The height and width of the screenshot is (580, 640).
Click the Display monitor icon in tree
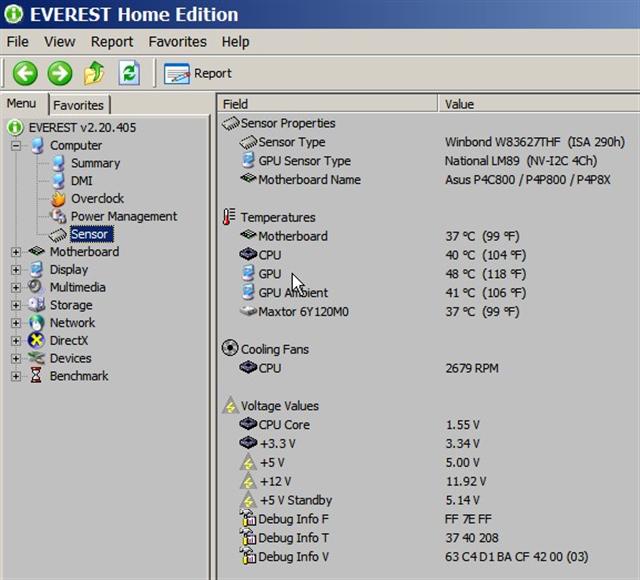[37, 269]
